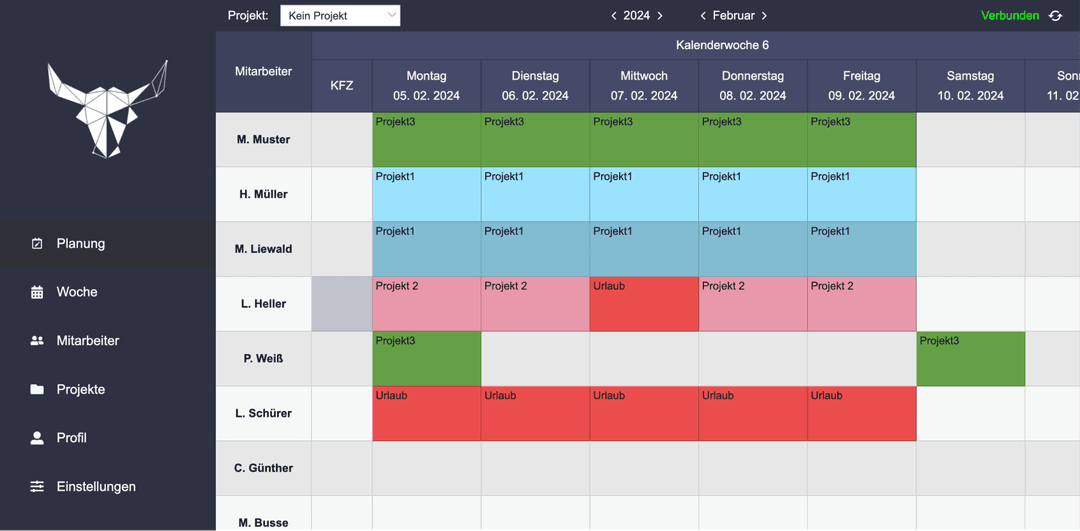Click L. Heller's Urlaub cell on Mittwoch
Image resolution: width=1080 pixels, height=531 pixels.
click(644, 304)
